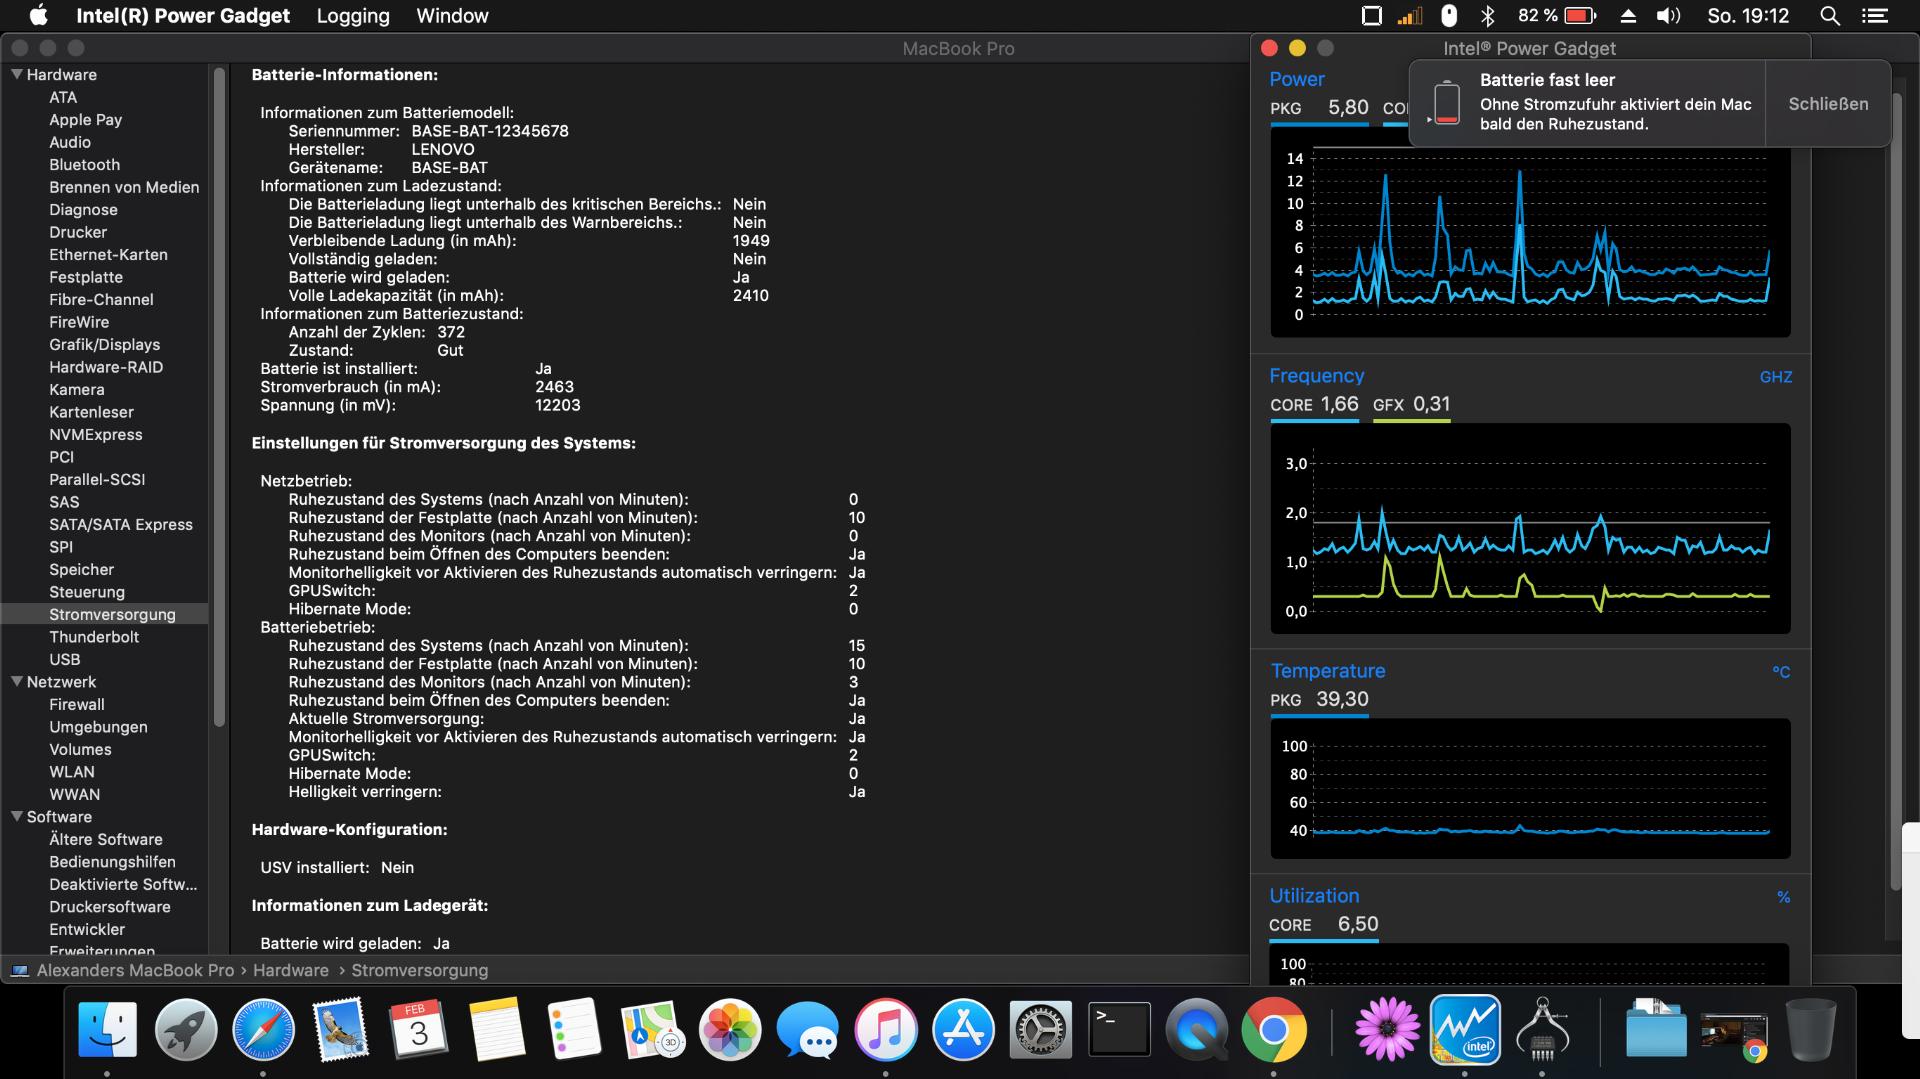Launch Terminal from the dock
Viewport: 1920px width, 1079px height.
tap(1119, 1030)
